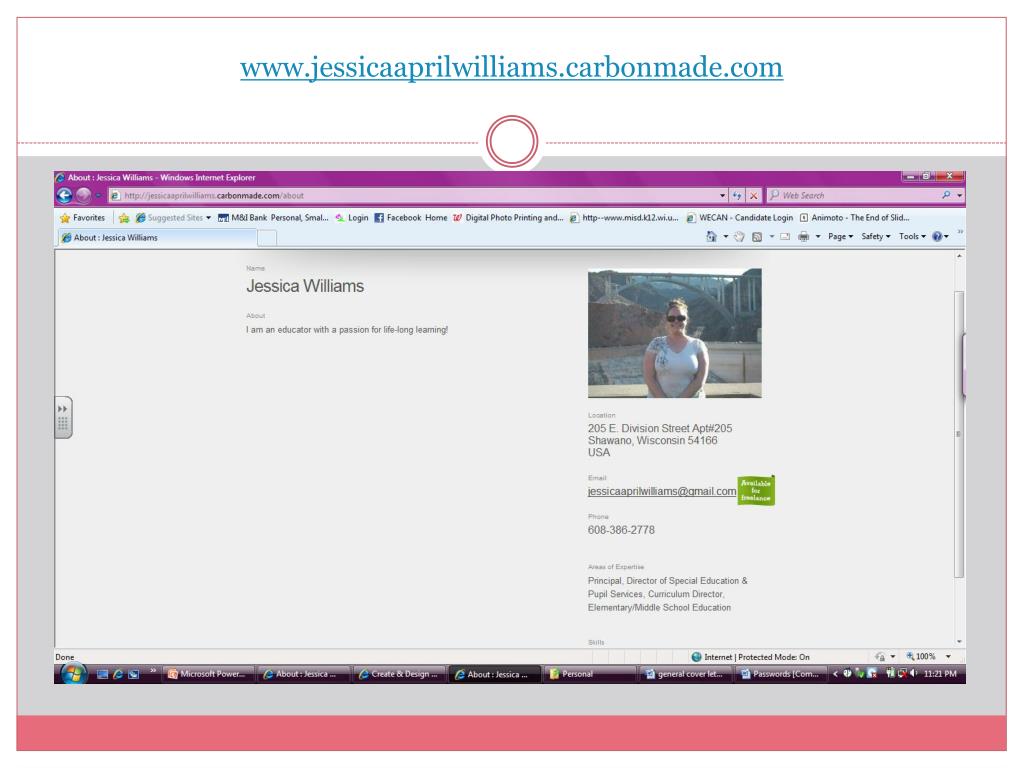Click the scrollbar down arrow
Image resolution: width=1024 pixels, height=768 pixels.
click(959, 642)
